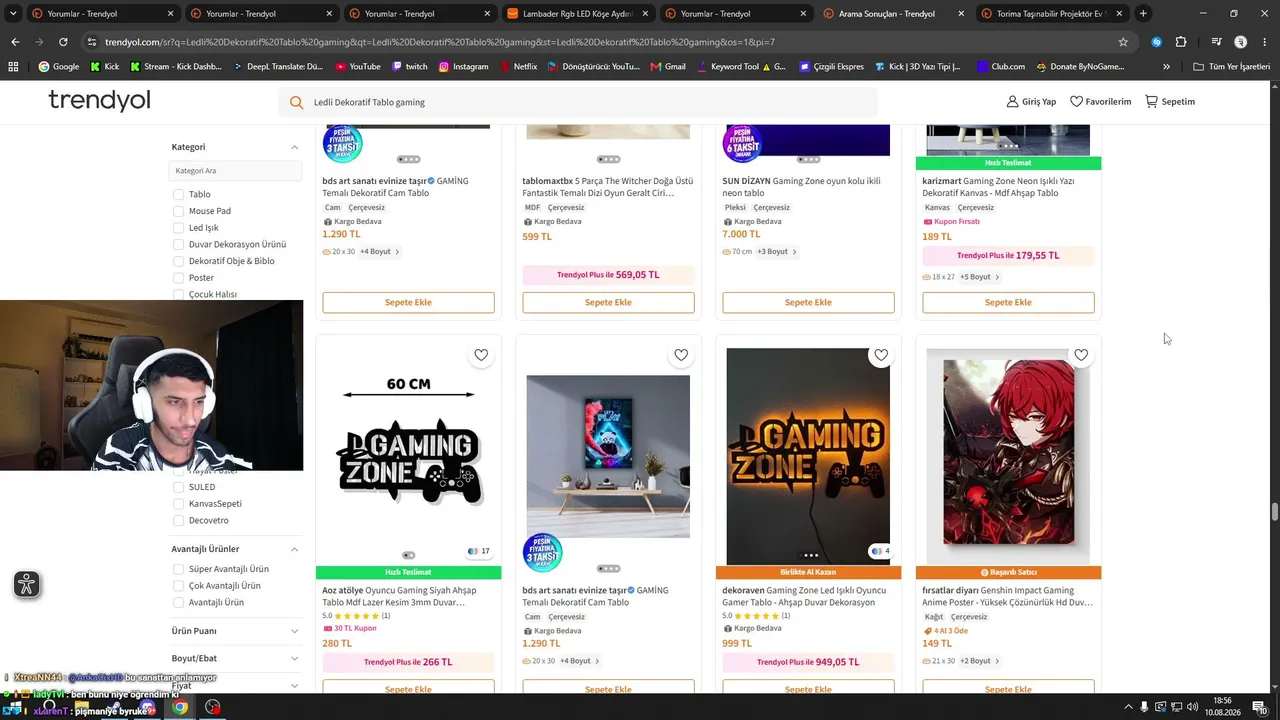This screenshot has height=720, width=1280.
Task: Open Favorilerim favorites list
Action: pyautogui.click(x=1100, y=102)
